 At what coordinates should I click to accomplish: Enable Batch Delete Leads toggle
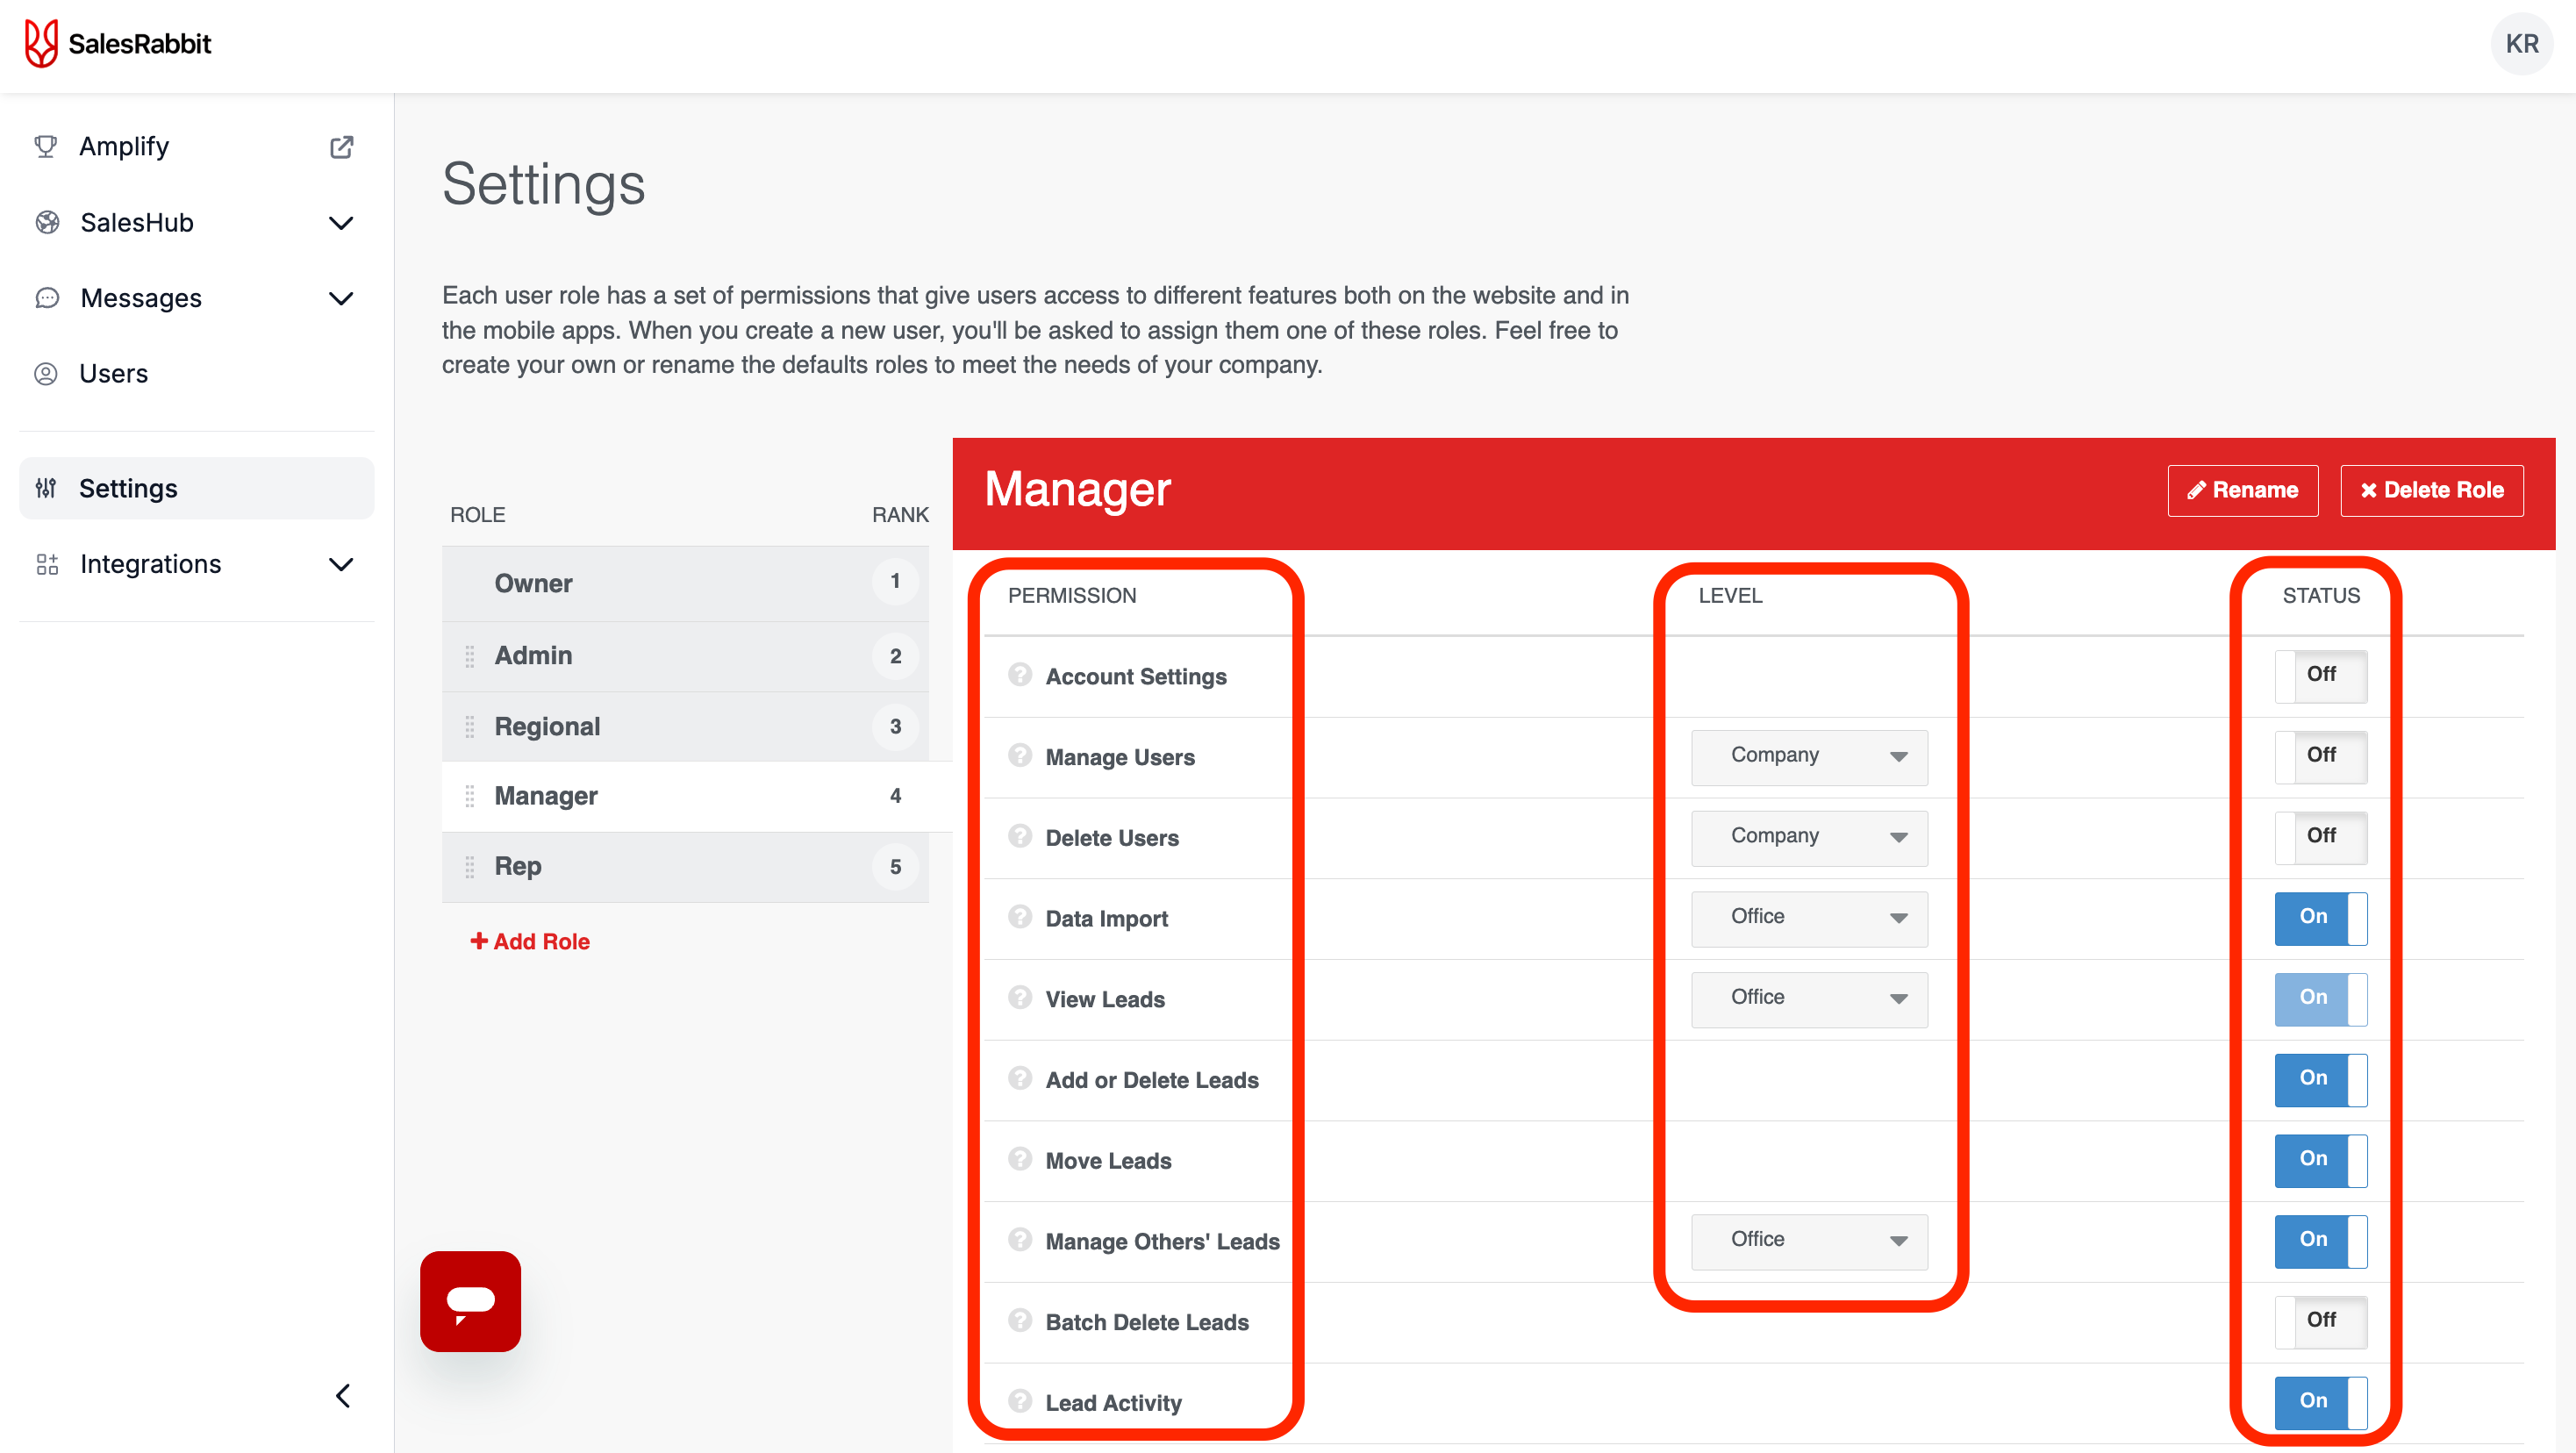click(2320, 1321)
